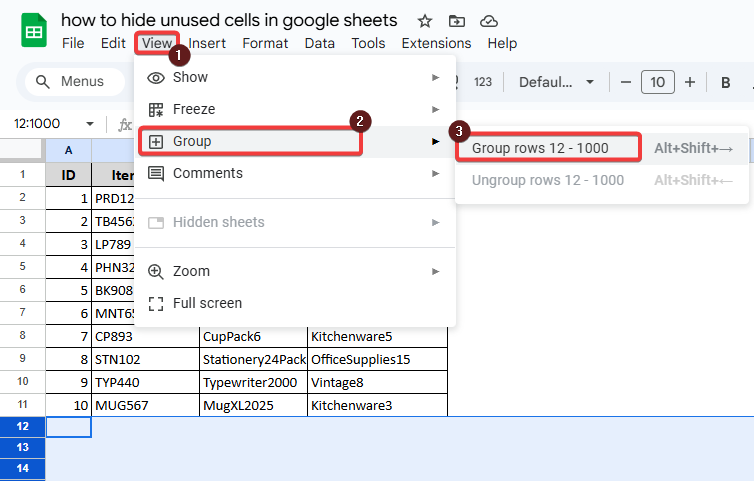Click the Bold formatting button

(724, 82)
